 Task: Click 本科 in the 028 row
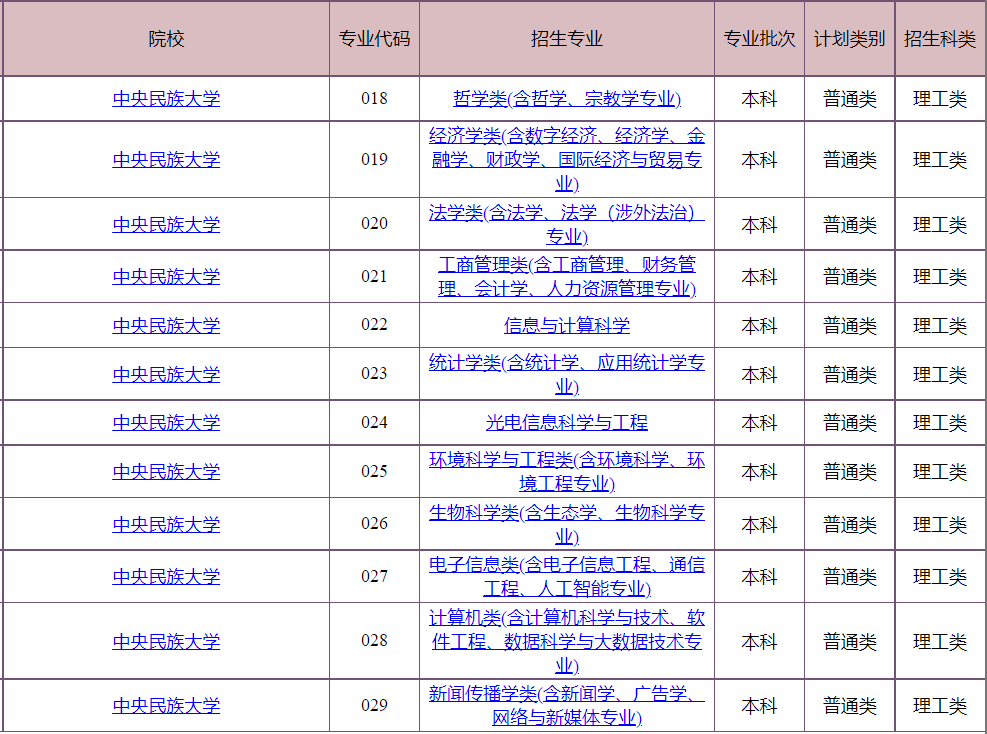click(x=759, y=641)
